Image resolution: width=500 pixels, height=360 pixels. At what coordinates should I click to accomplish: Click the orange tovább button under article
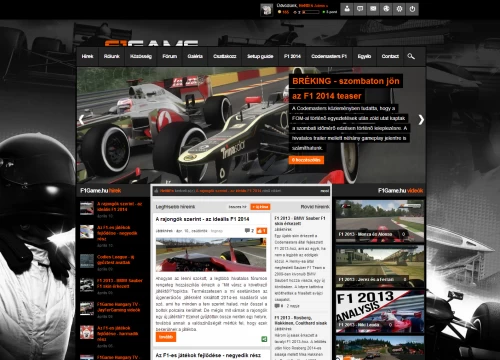(166, 337)
